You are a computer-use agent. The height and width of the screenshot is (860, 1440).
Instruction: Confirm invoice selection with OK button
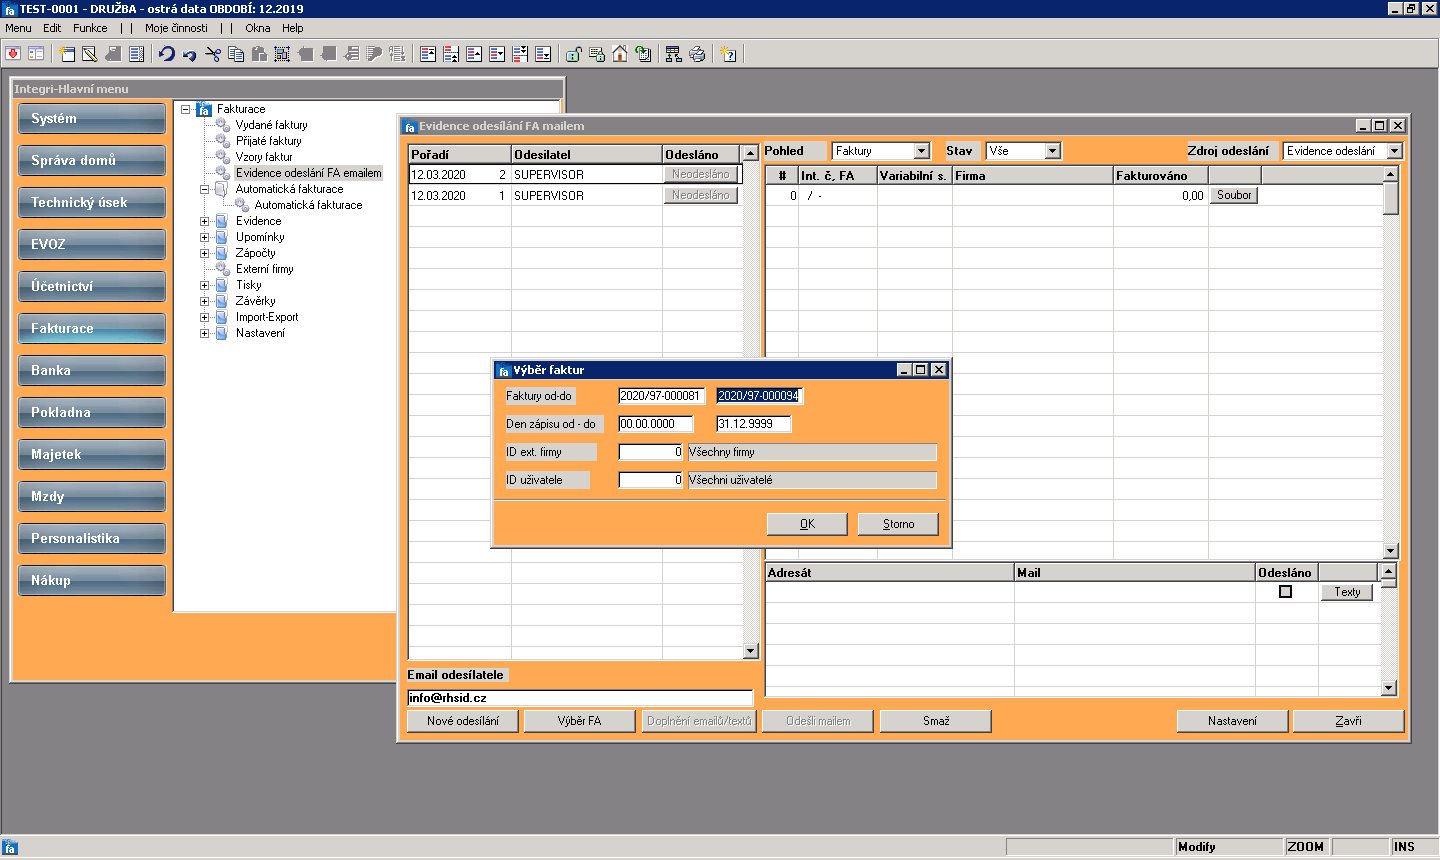[x=807, y=524]
